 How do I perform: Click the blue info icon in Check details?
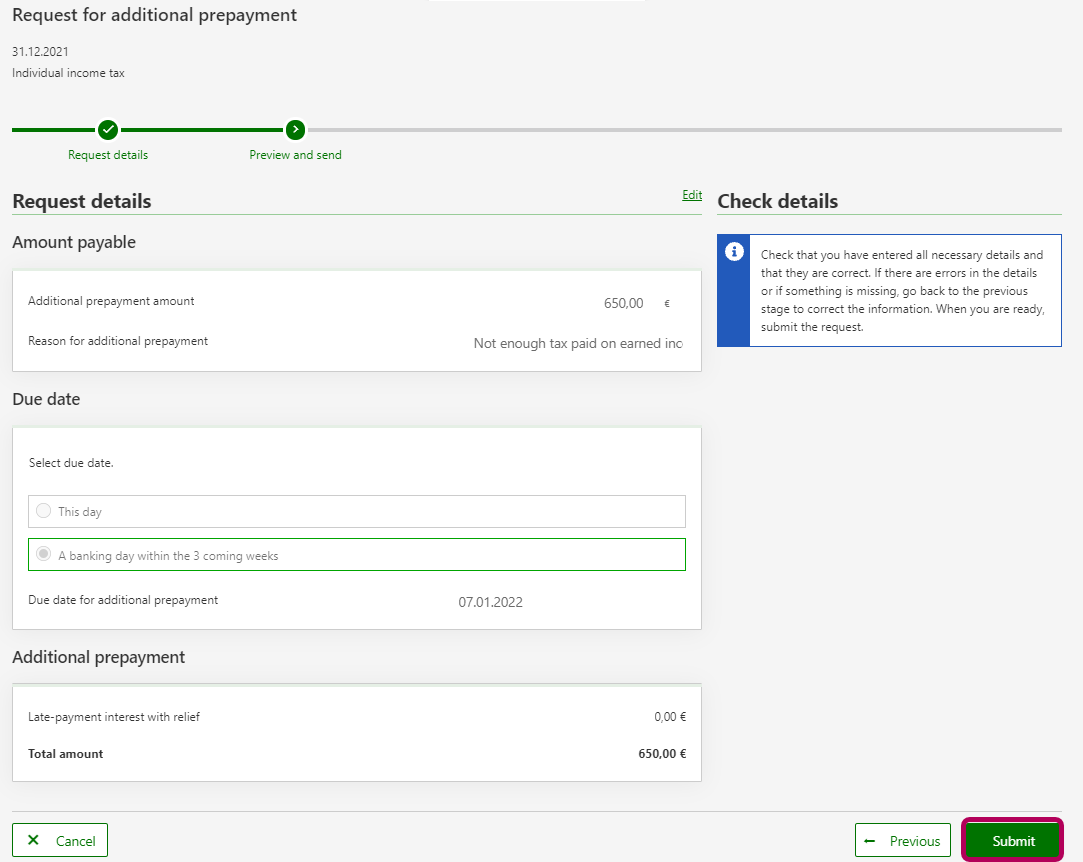pos(733,251)
